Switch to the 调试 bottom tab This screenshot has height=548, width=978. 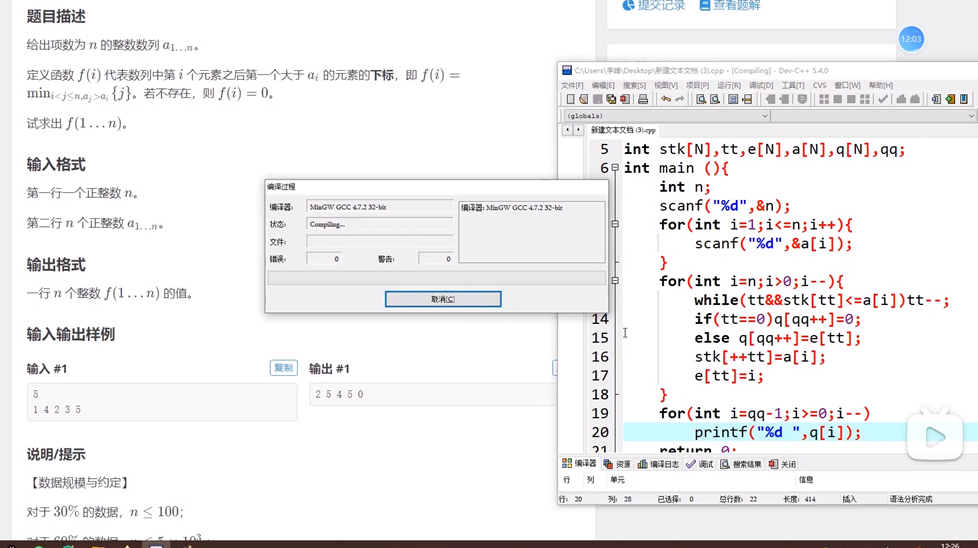click(699, 464)
